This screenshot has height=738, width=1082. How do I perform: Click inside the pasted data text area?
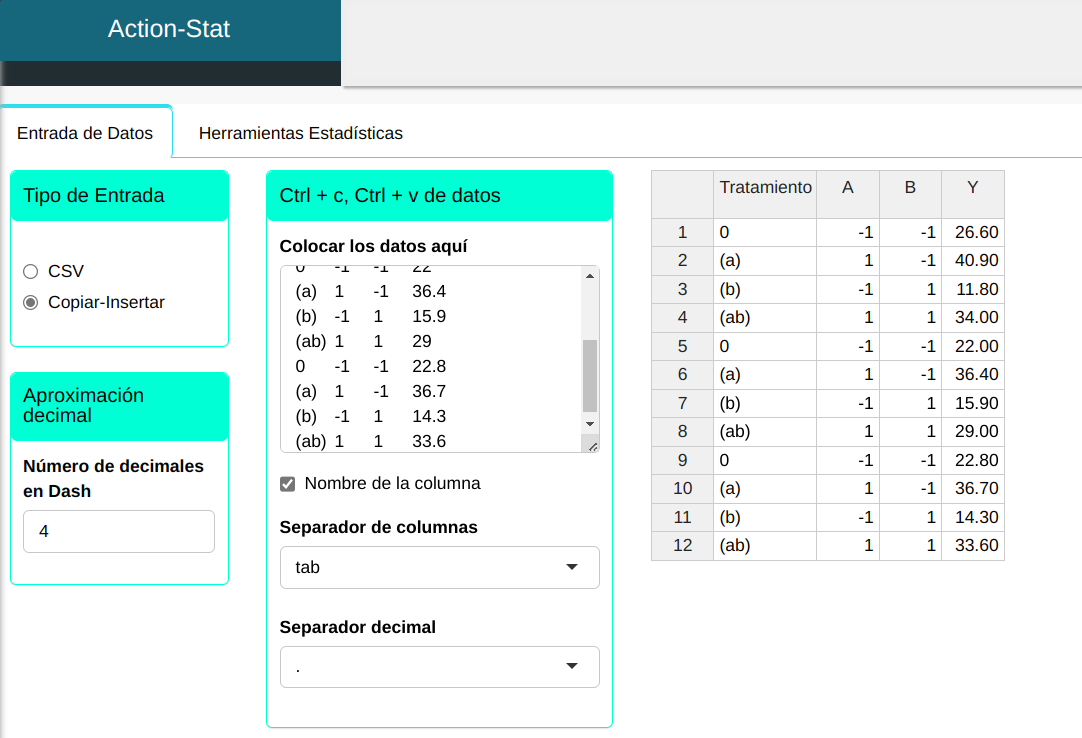(x=430, y=358)
